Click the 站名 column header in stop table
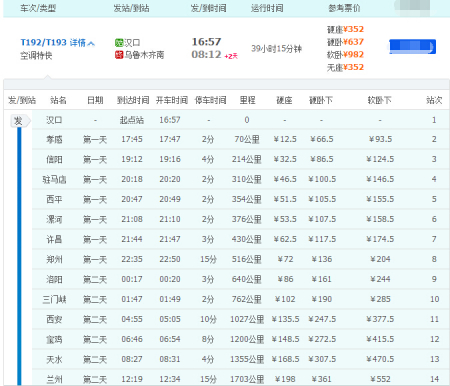The image size is (450, 386). point(58,100)
